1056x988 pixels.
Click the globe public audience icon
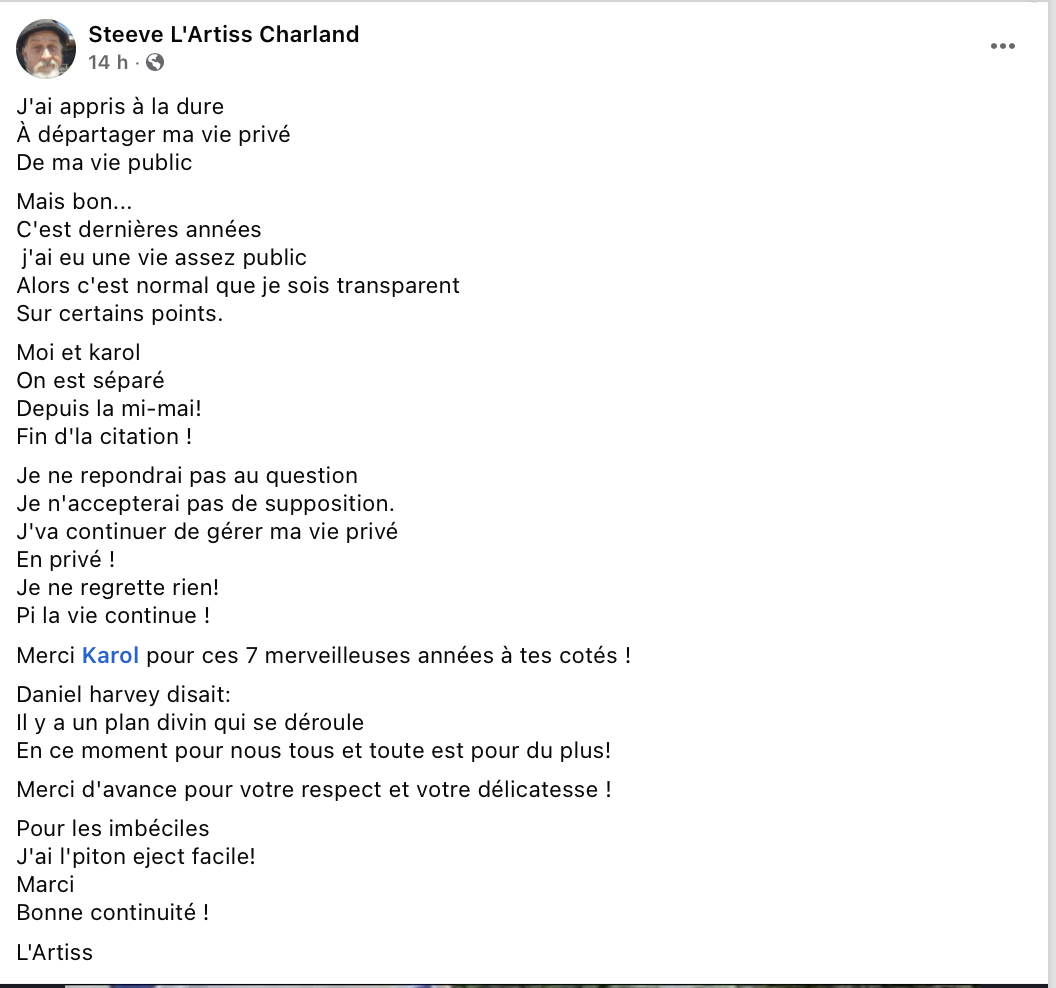[x=155, y=63]
